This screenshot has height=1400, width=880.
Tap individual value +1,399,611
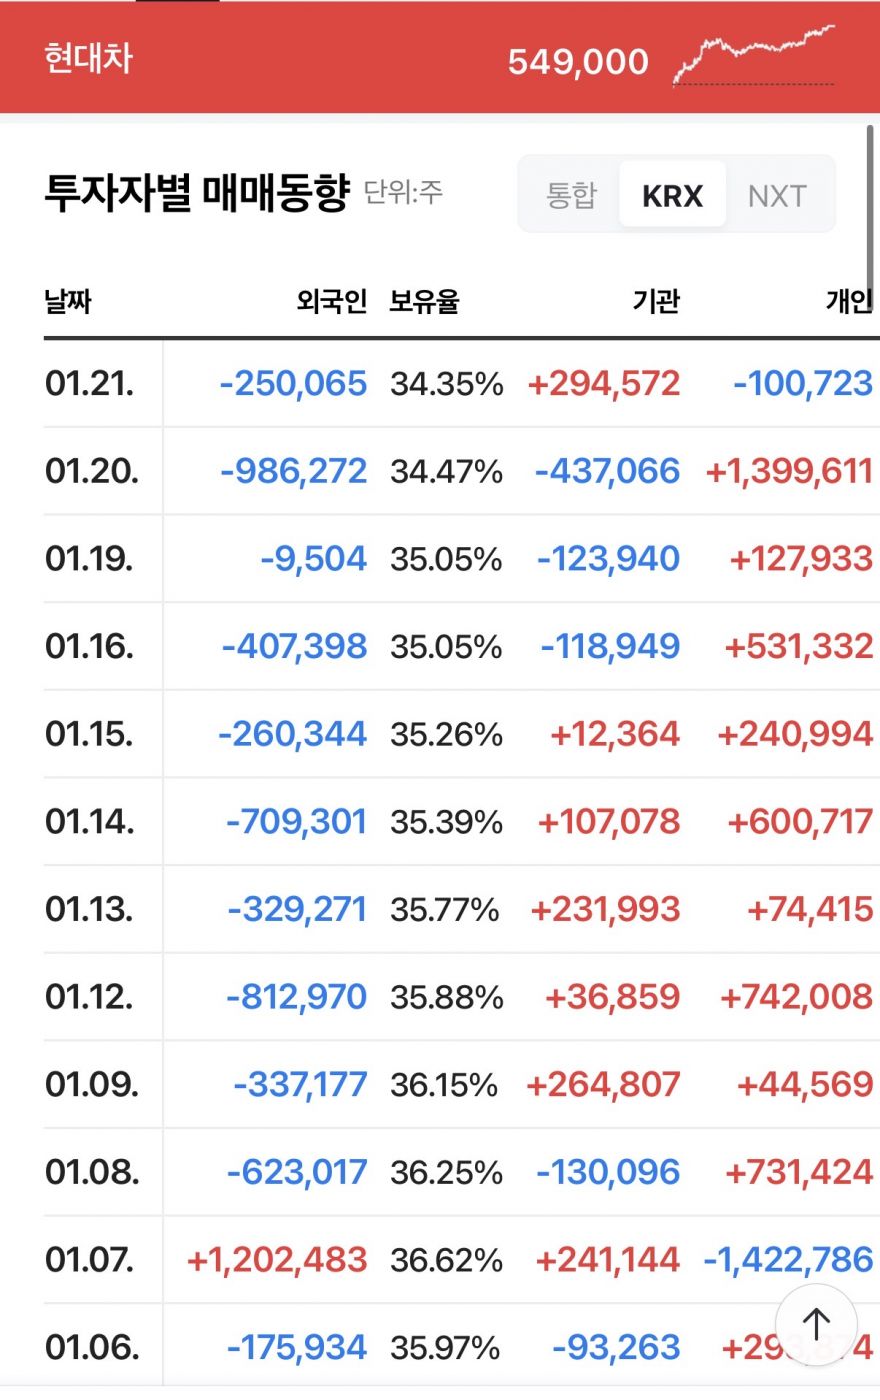pos(789,471)
